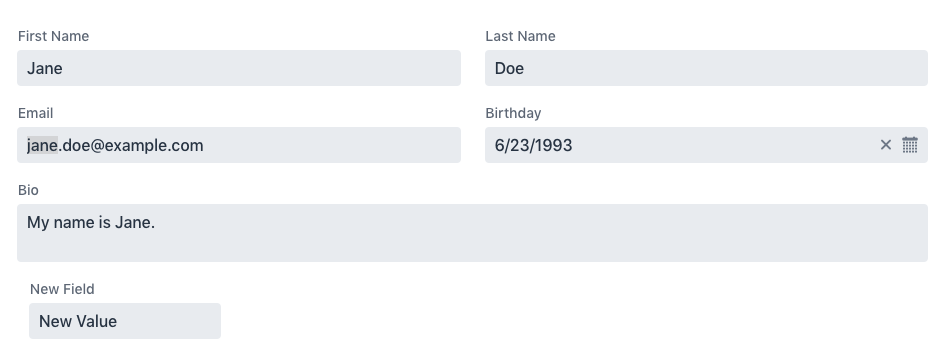Click the 'New Value' text
The image size is (939, 360).
(x=78, y=322)
